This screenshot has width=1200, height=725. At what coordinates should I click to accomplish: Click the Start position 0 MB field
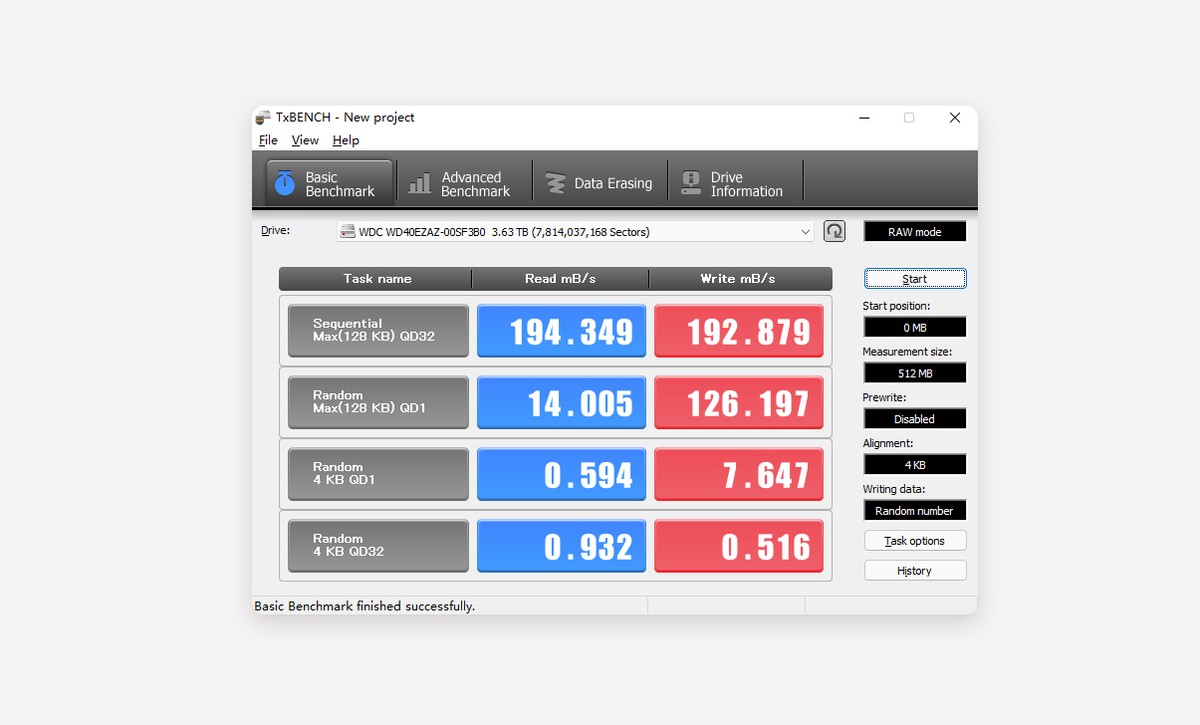click(x=914, y=327)
